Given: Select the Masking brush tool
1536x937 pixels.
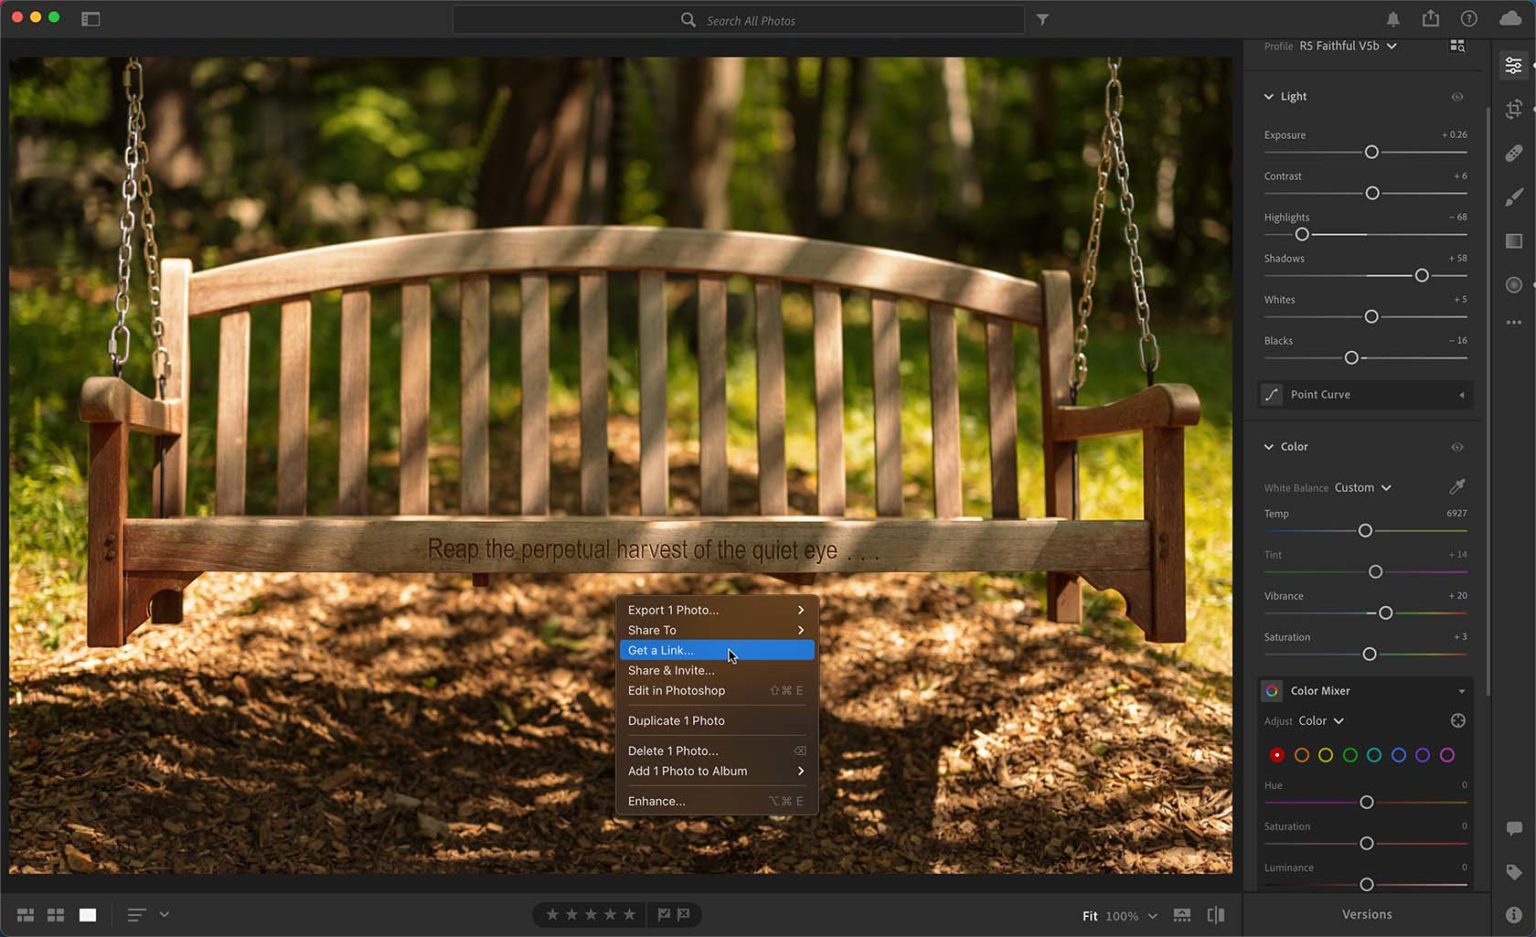Looking at the screenshot, I should (1513, 196).
